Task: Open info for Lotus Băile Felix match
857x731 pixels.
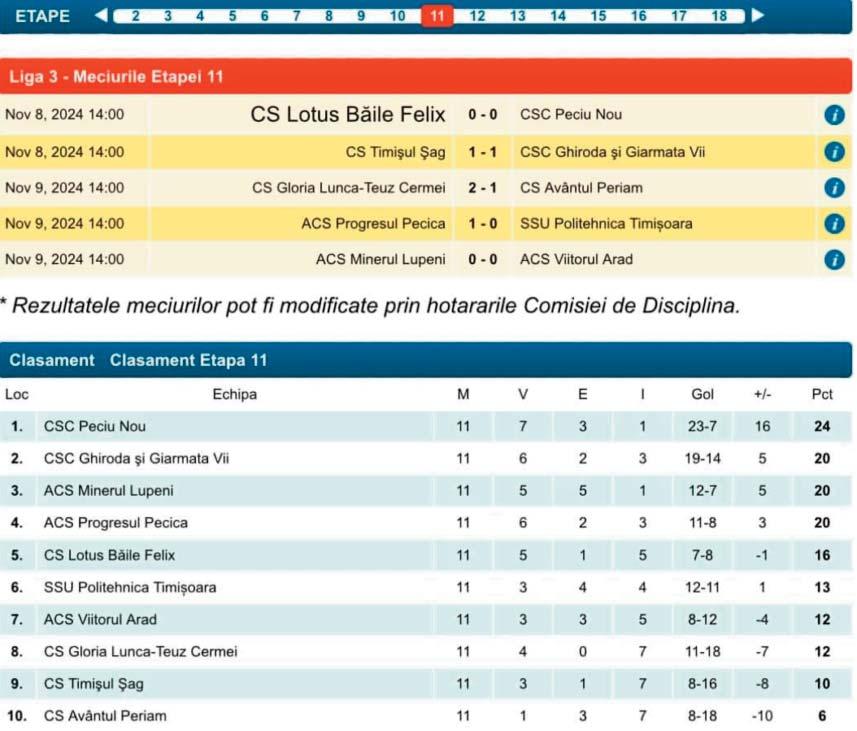Action: 834,115
